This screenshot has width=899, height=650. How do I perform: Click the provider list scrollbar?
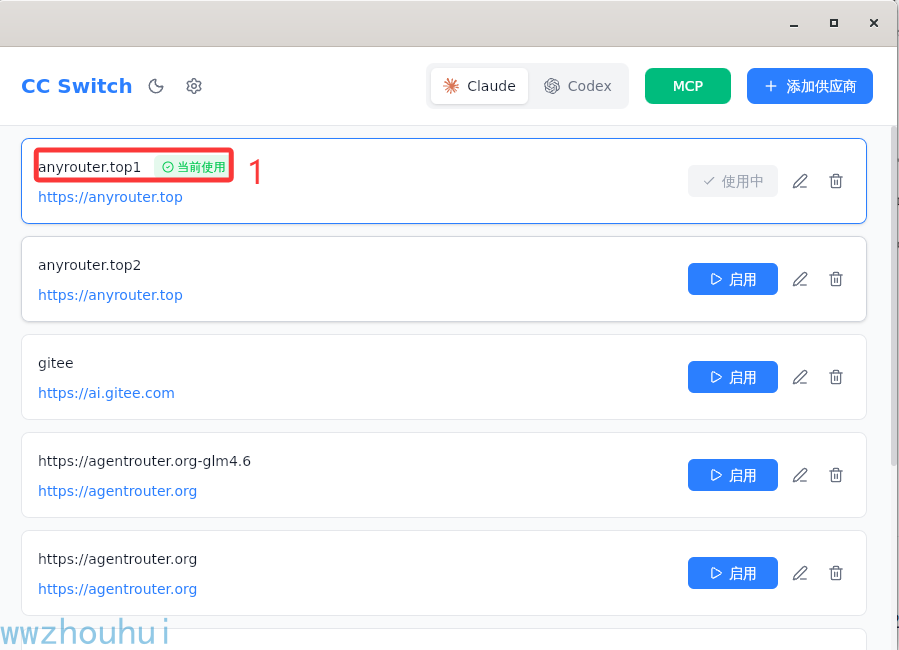point(894,295)
